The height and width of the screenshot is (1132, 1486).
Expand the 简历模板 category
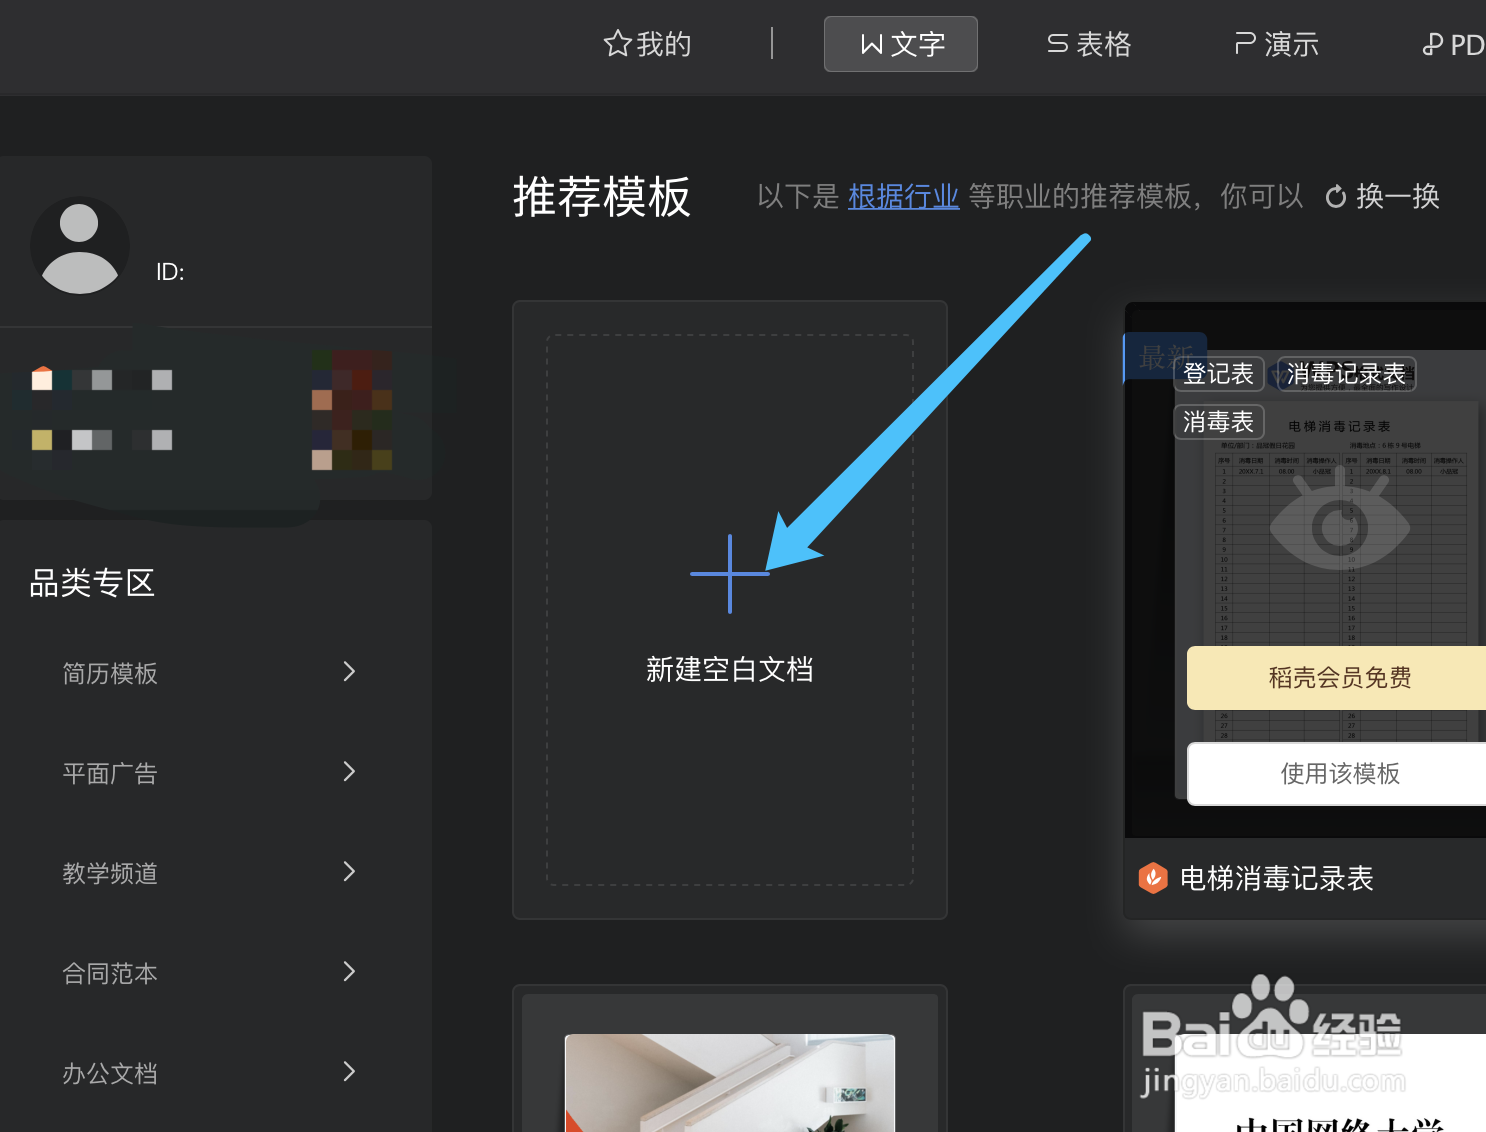pyautogui.click(x=108, y=674)
